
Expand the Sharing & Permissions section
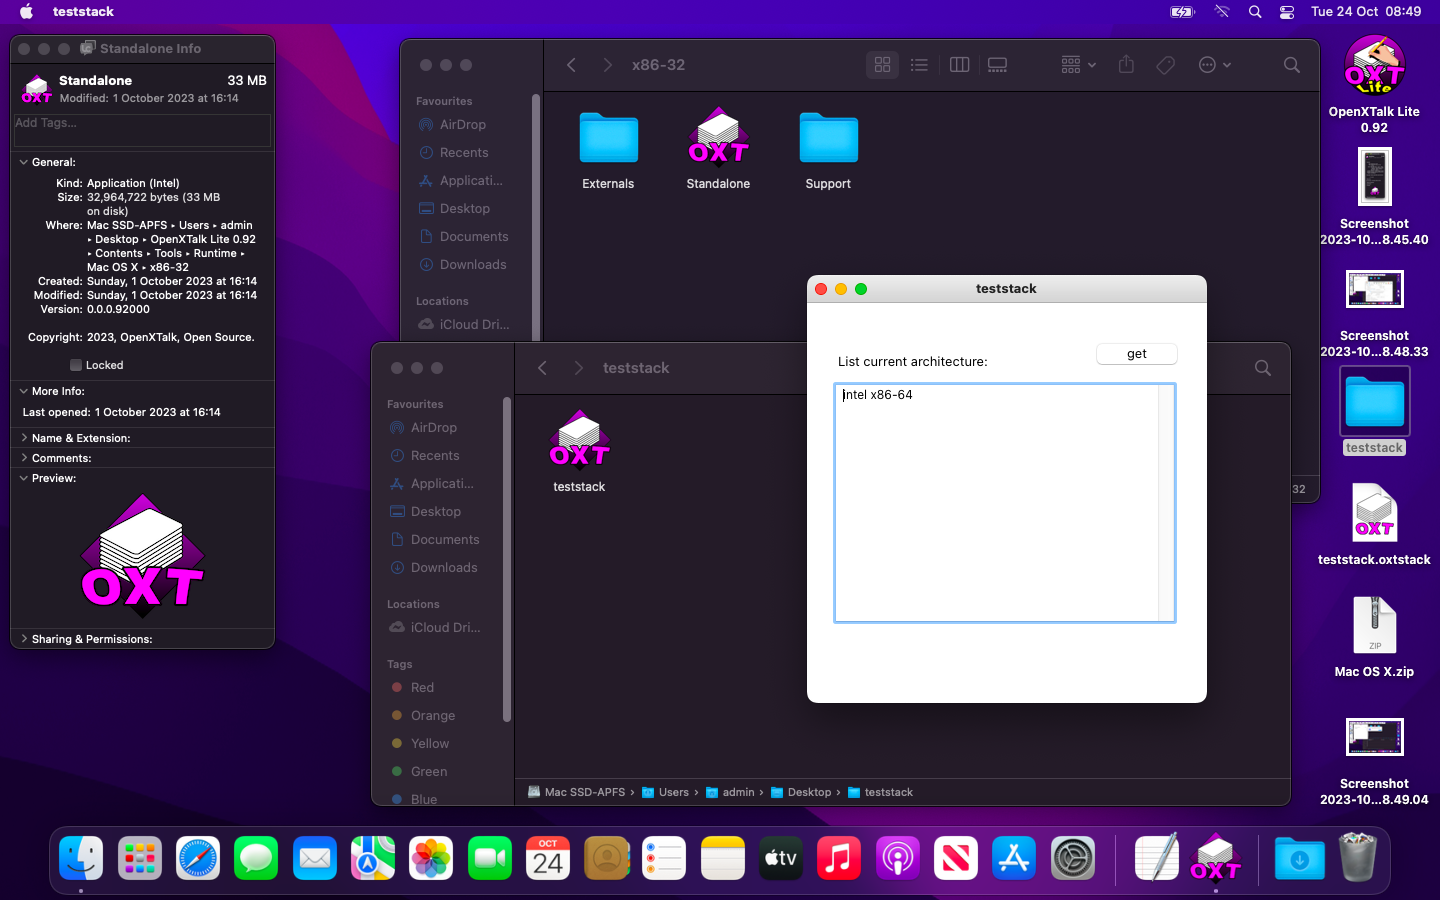pos(24,639)
